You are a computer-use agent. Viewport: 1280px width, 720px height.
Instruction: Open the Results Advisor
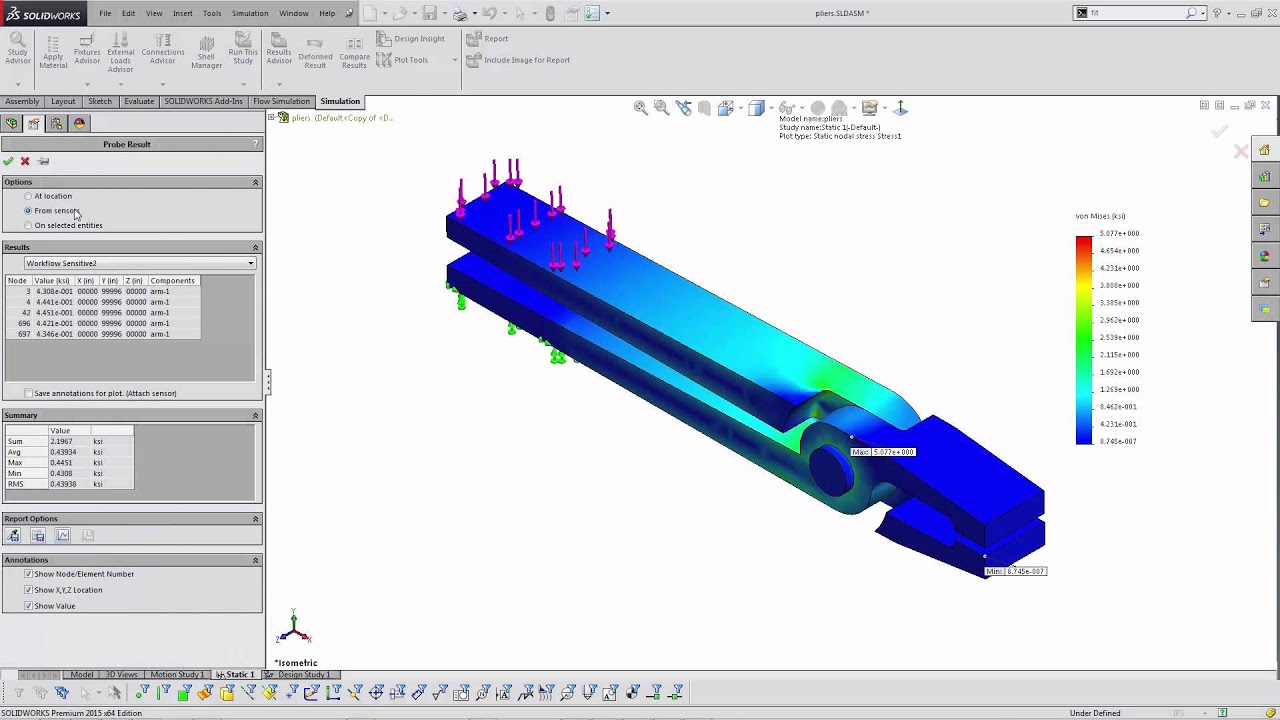point(279,50)
